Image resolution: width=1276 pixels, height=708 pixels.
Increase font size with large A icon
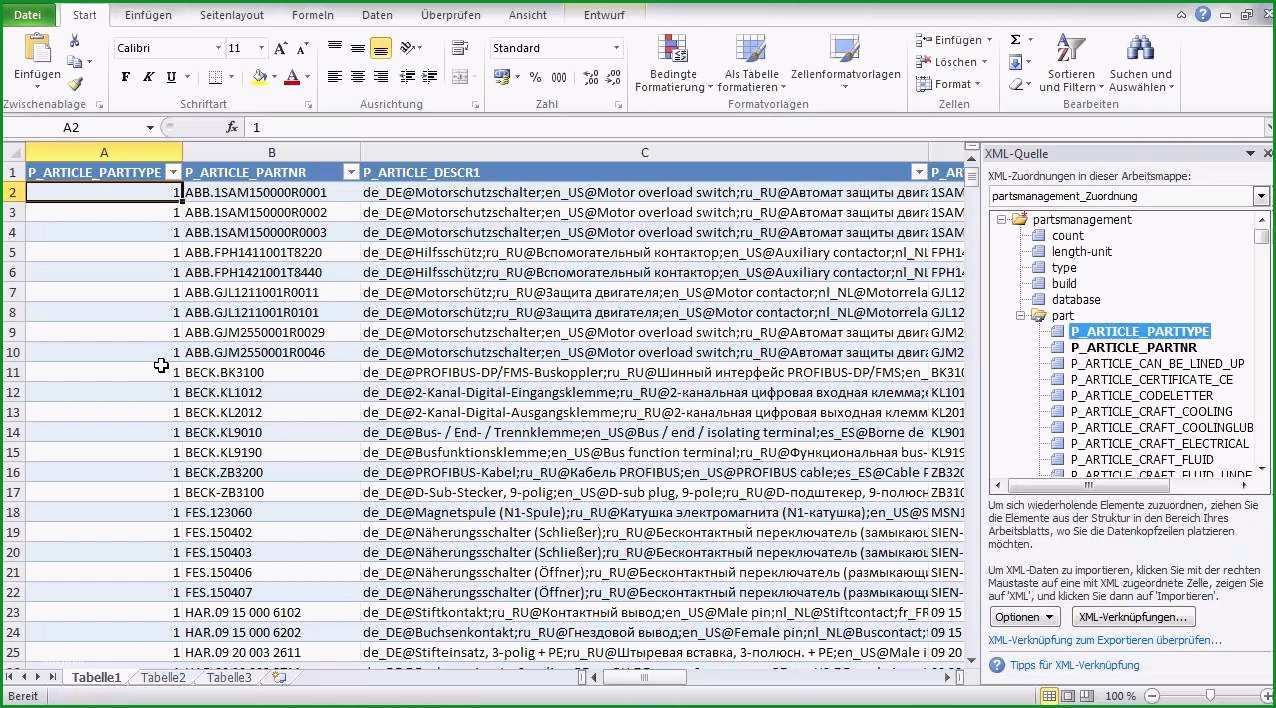281,48
